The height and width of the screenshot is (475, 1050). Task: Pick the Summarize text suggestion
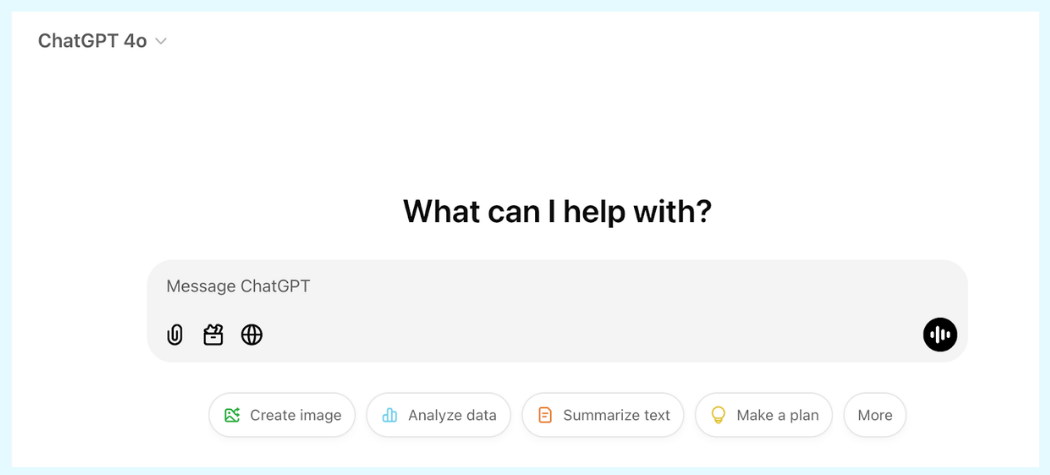click(x=603, y=415)
